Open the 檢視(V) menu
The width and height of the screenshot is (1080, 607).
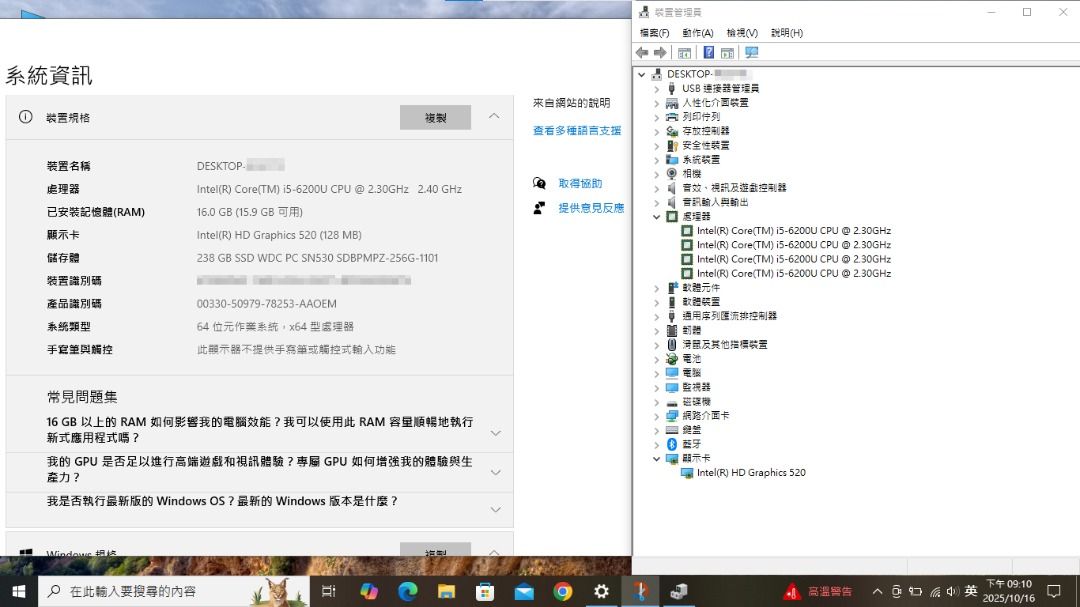(x=742, y=33)
